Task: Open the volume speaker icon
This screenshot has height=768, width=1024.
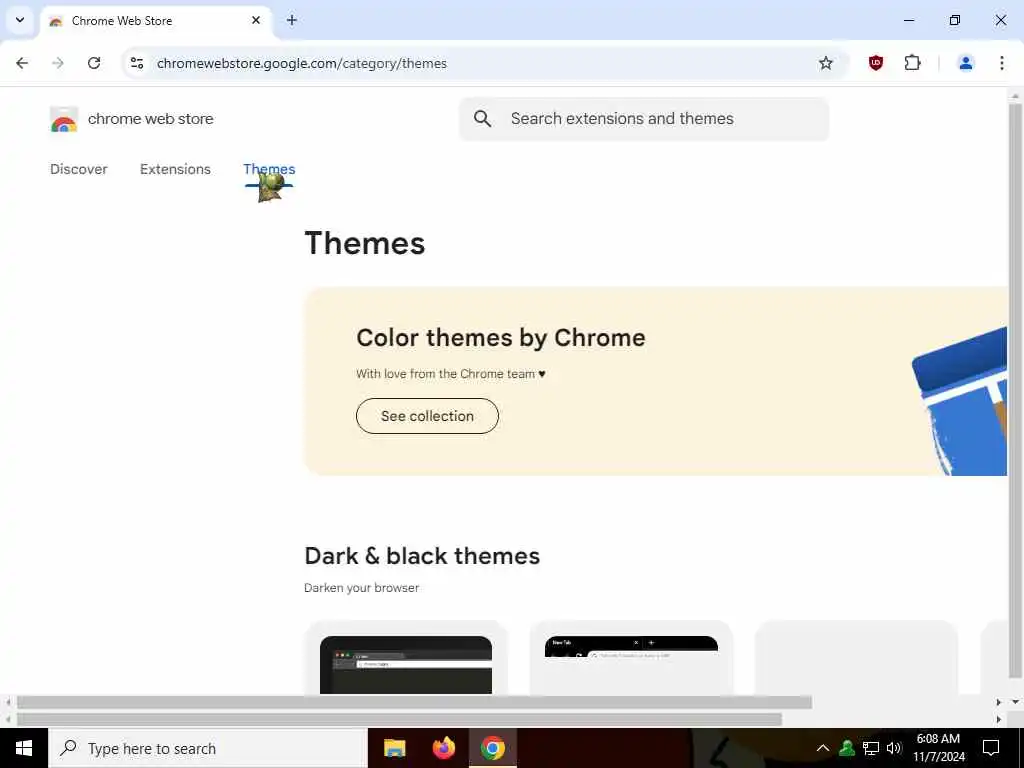Action: (x=894, y=748)
